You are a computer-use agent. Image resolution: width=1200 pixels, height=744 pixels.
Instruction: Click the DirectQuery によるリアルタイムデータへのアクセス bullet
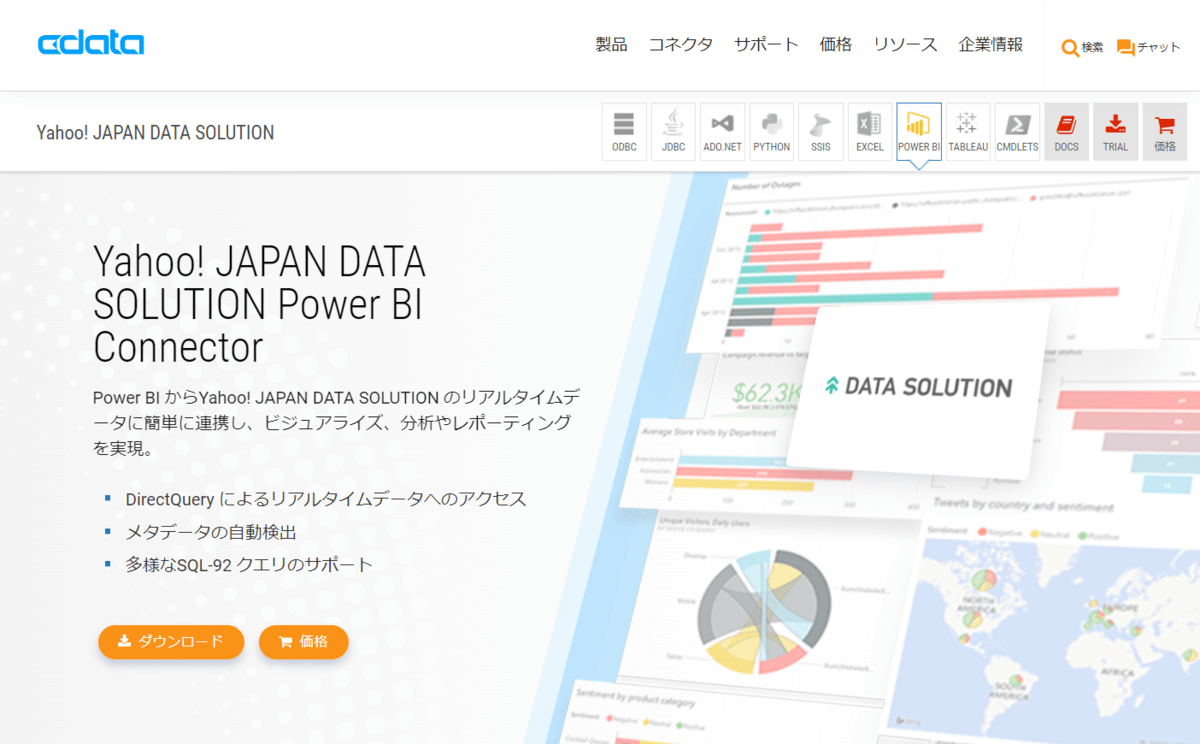tap(326, 499)
